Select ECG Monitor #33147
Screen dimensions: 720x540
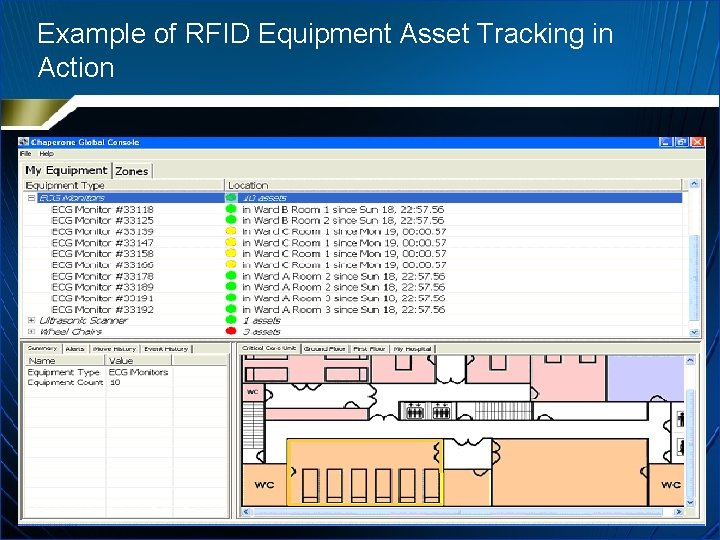pos(102,242)
